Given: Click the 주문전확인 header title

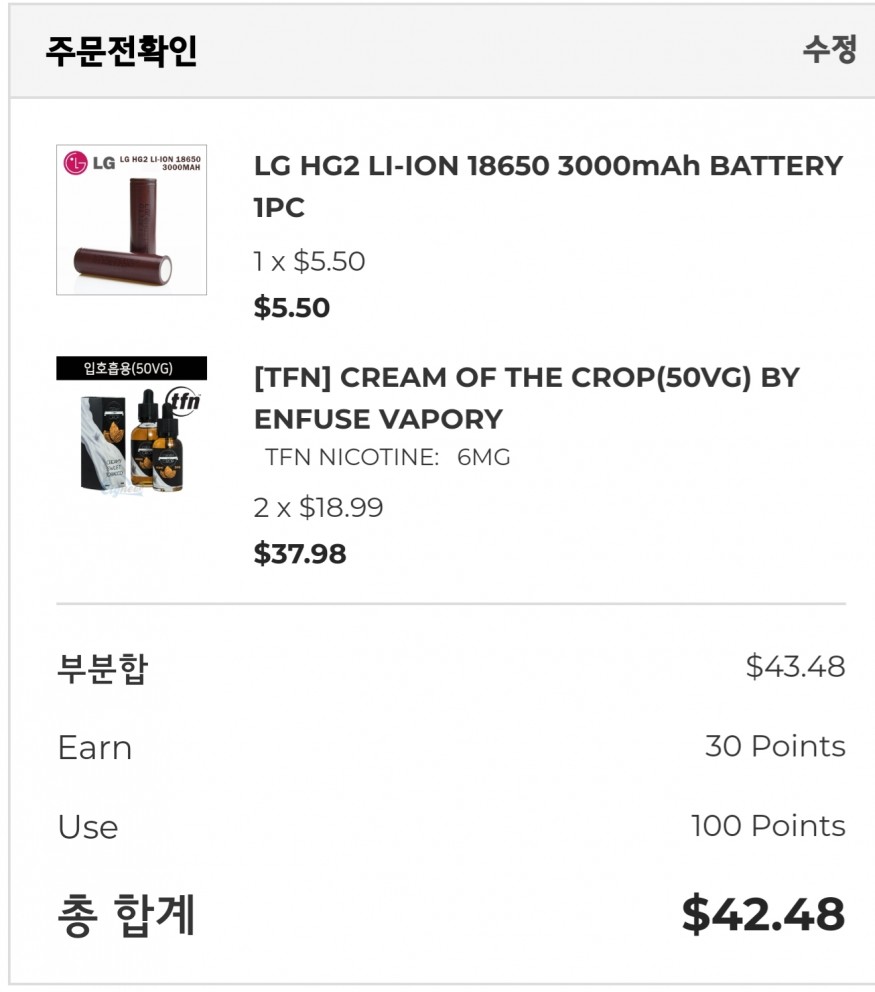Looking at the screenshot, I should pos(120,51).
